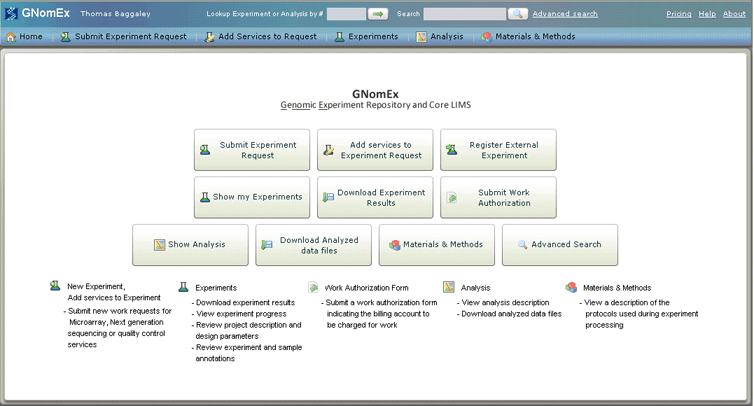This screenshot has width=754, height=406.
Task: Click the flask icon in the Submit Experiment Request button
Action: point(205,150)
